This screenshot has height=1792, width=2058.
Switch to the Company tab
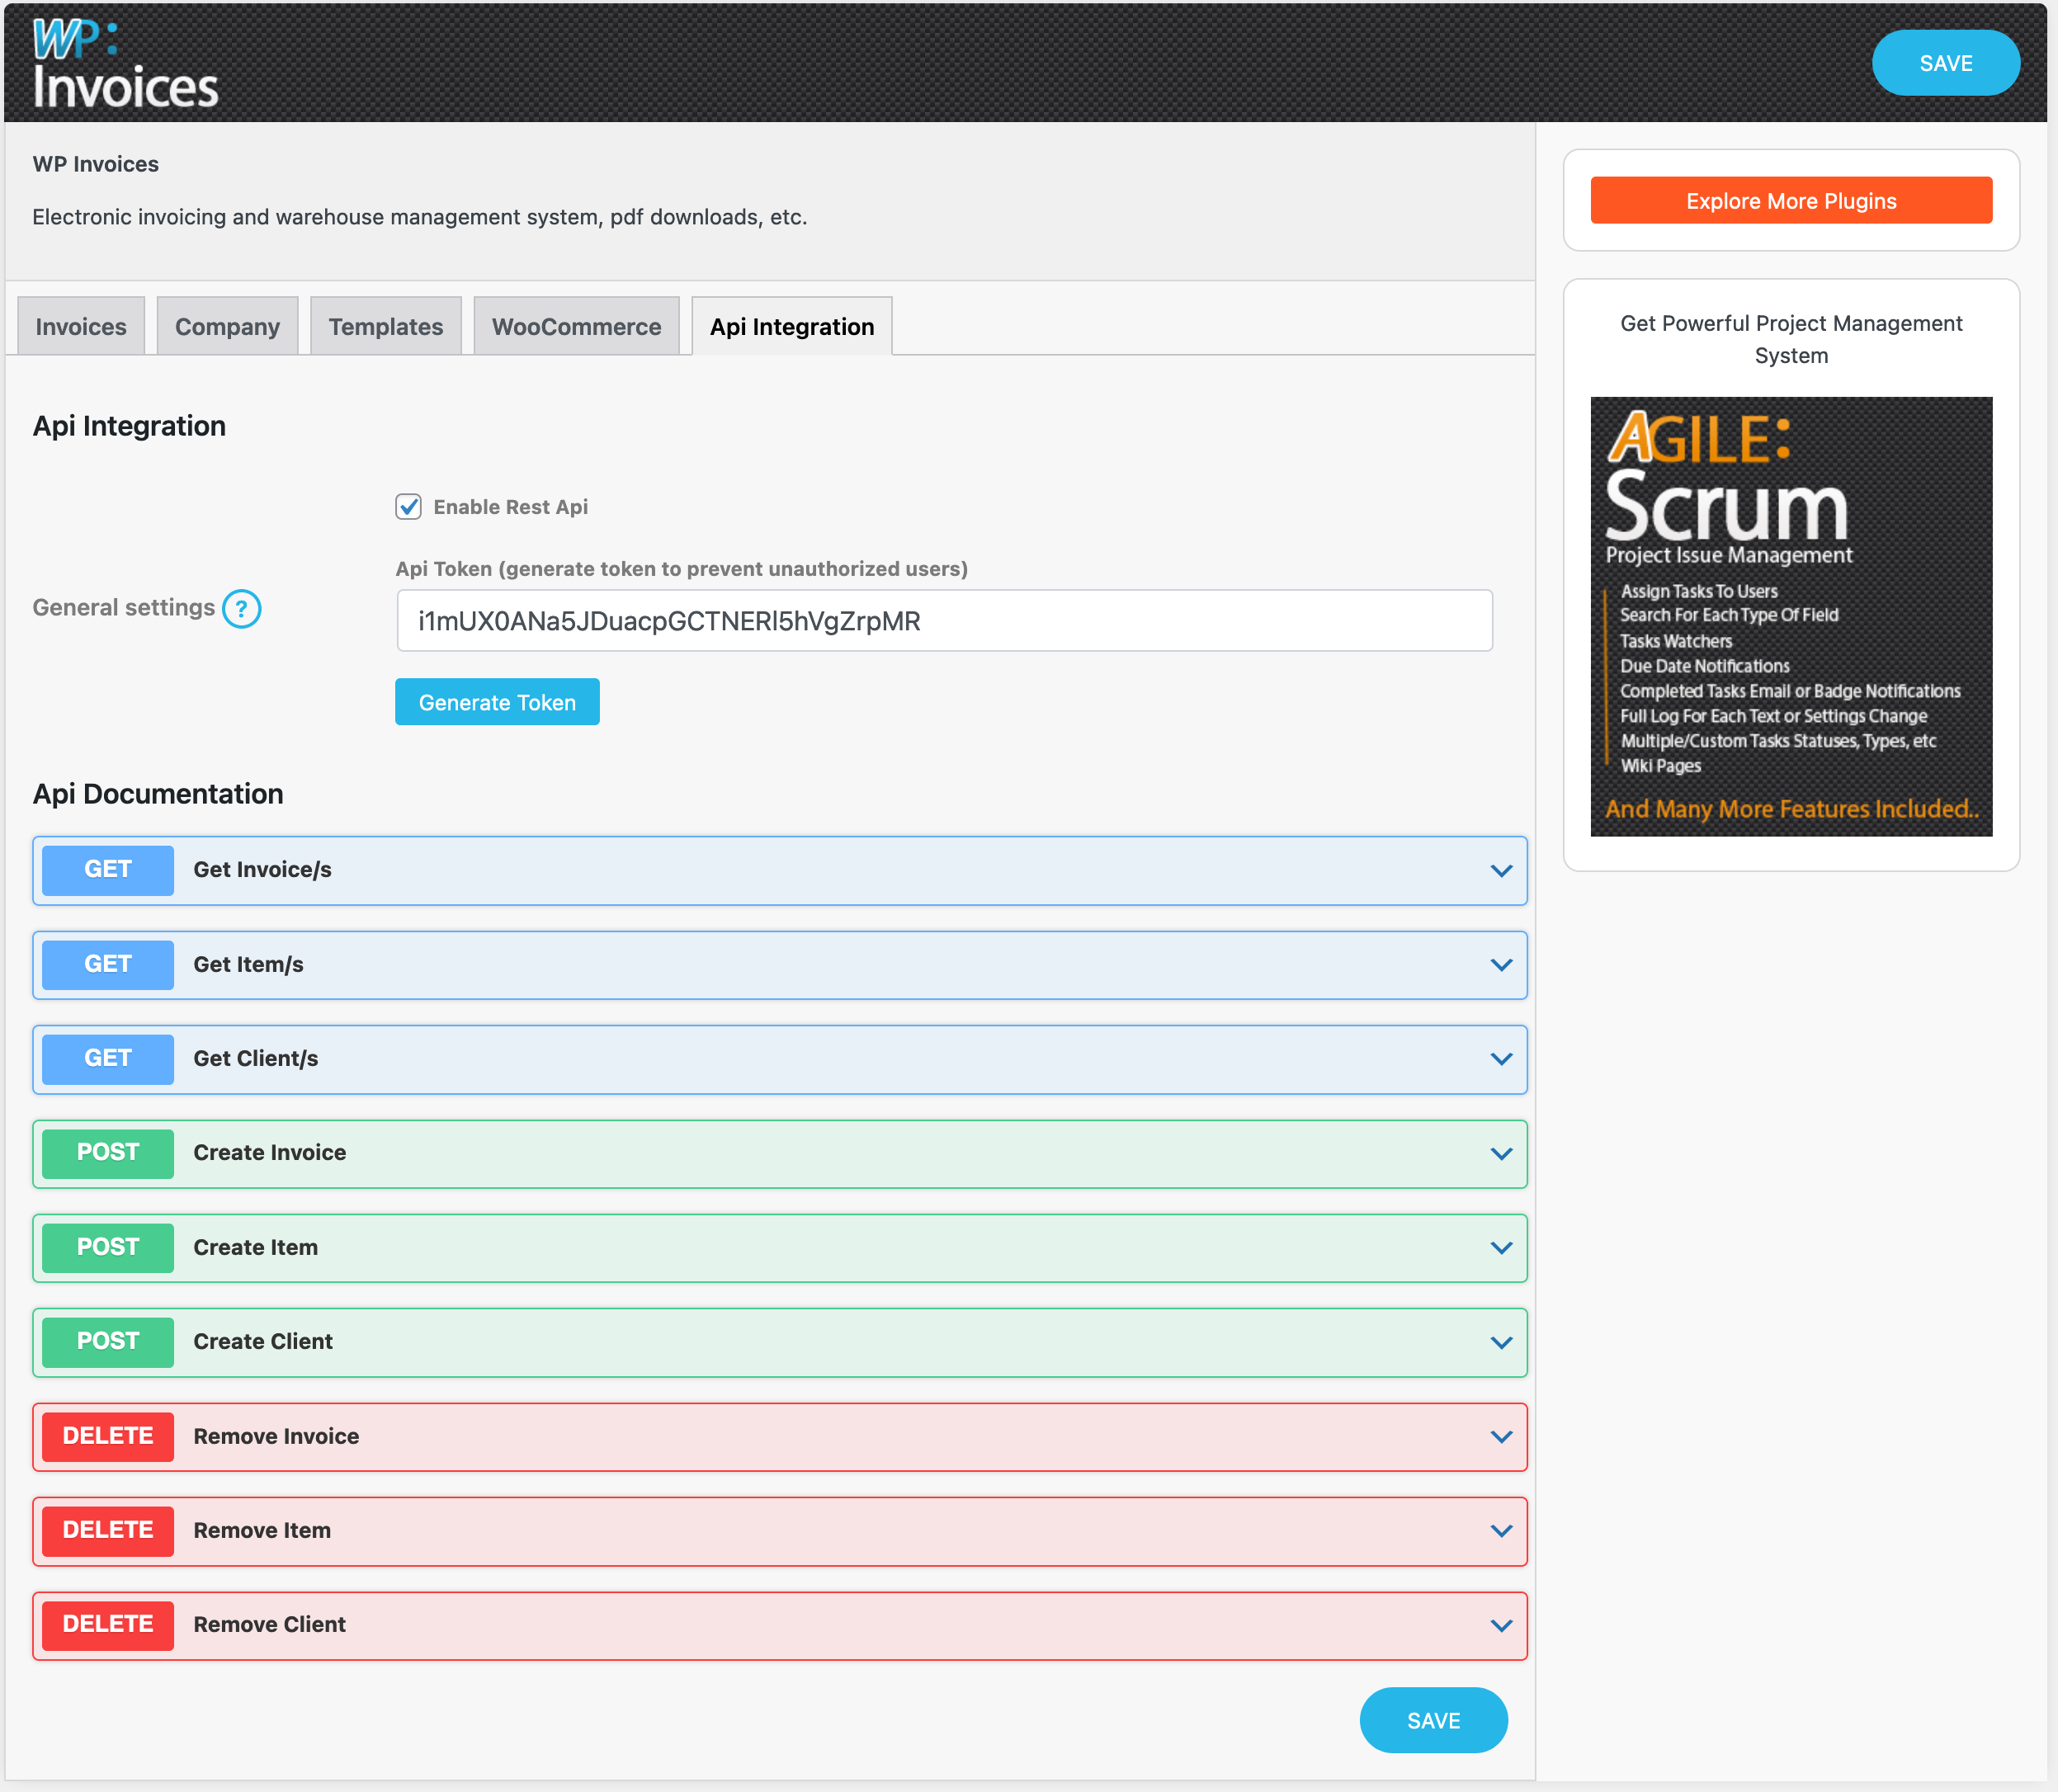(227, 326)
